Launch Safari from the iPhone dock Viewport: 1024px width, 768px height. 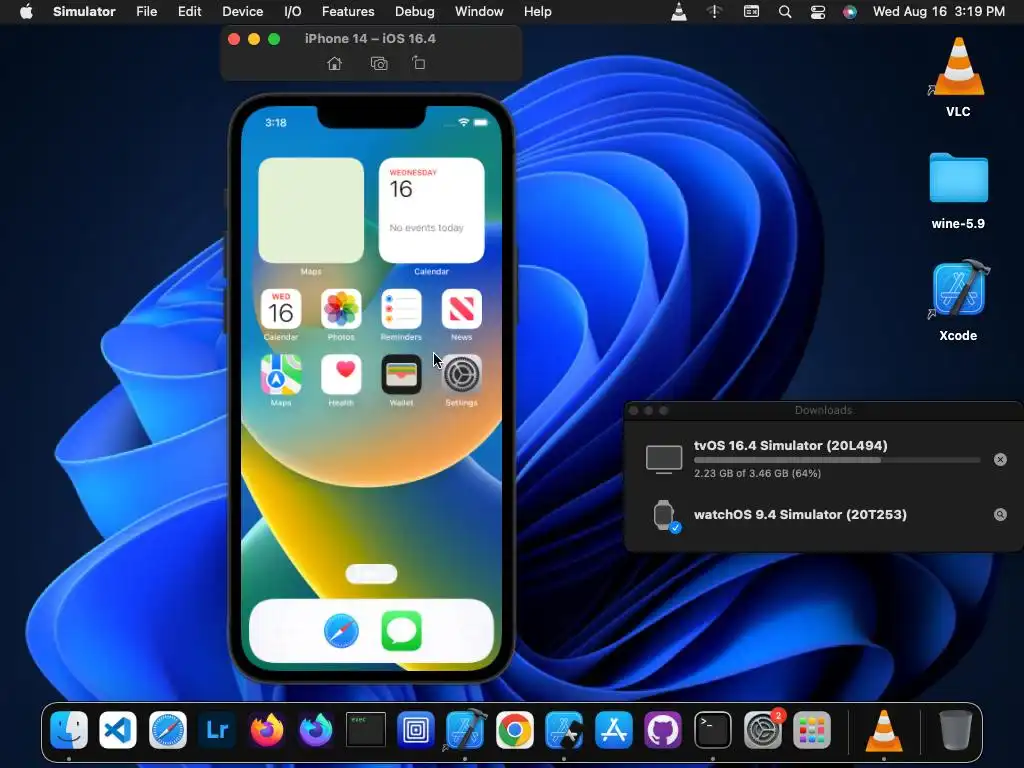click(x=341, y=631)
